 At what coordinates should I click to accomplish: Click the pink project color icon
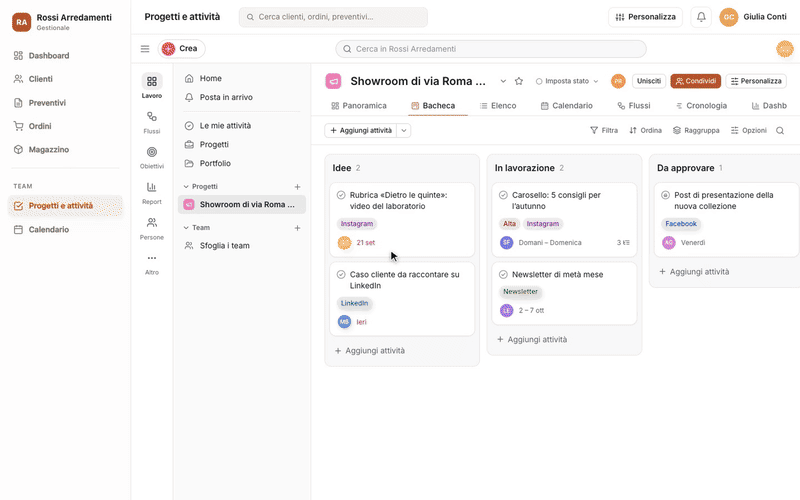(x=333, y=81)
